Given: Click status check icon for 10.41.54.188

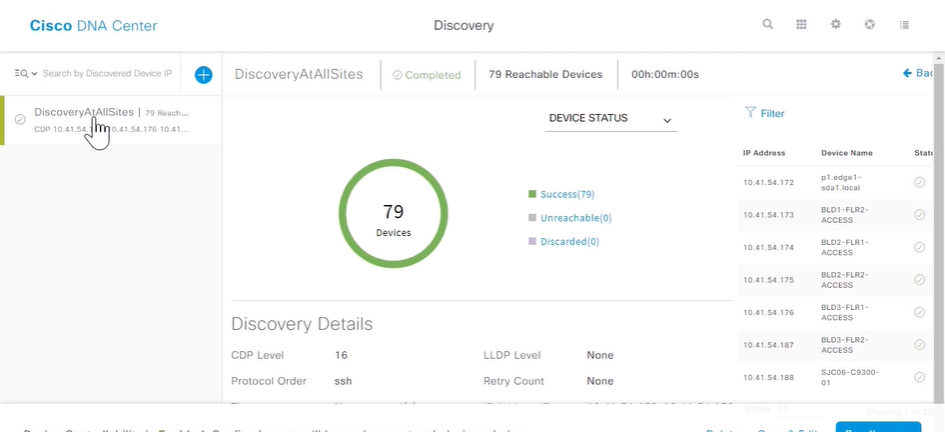Looking at the screenshot, I should coord(919,377).
